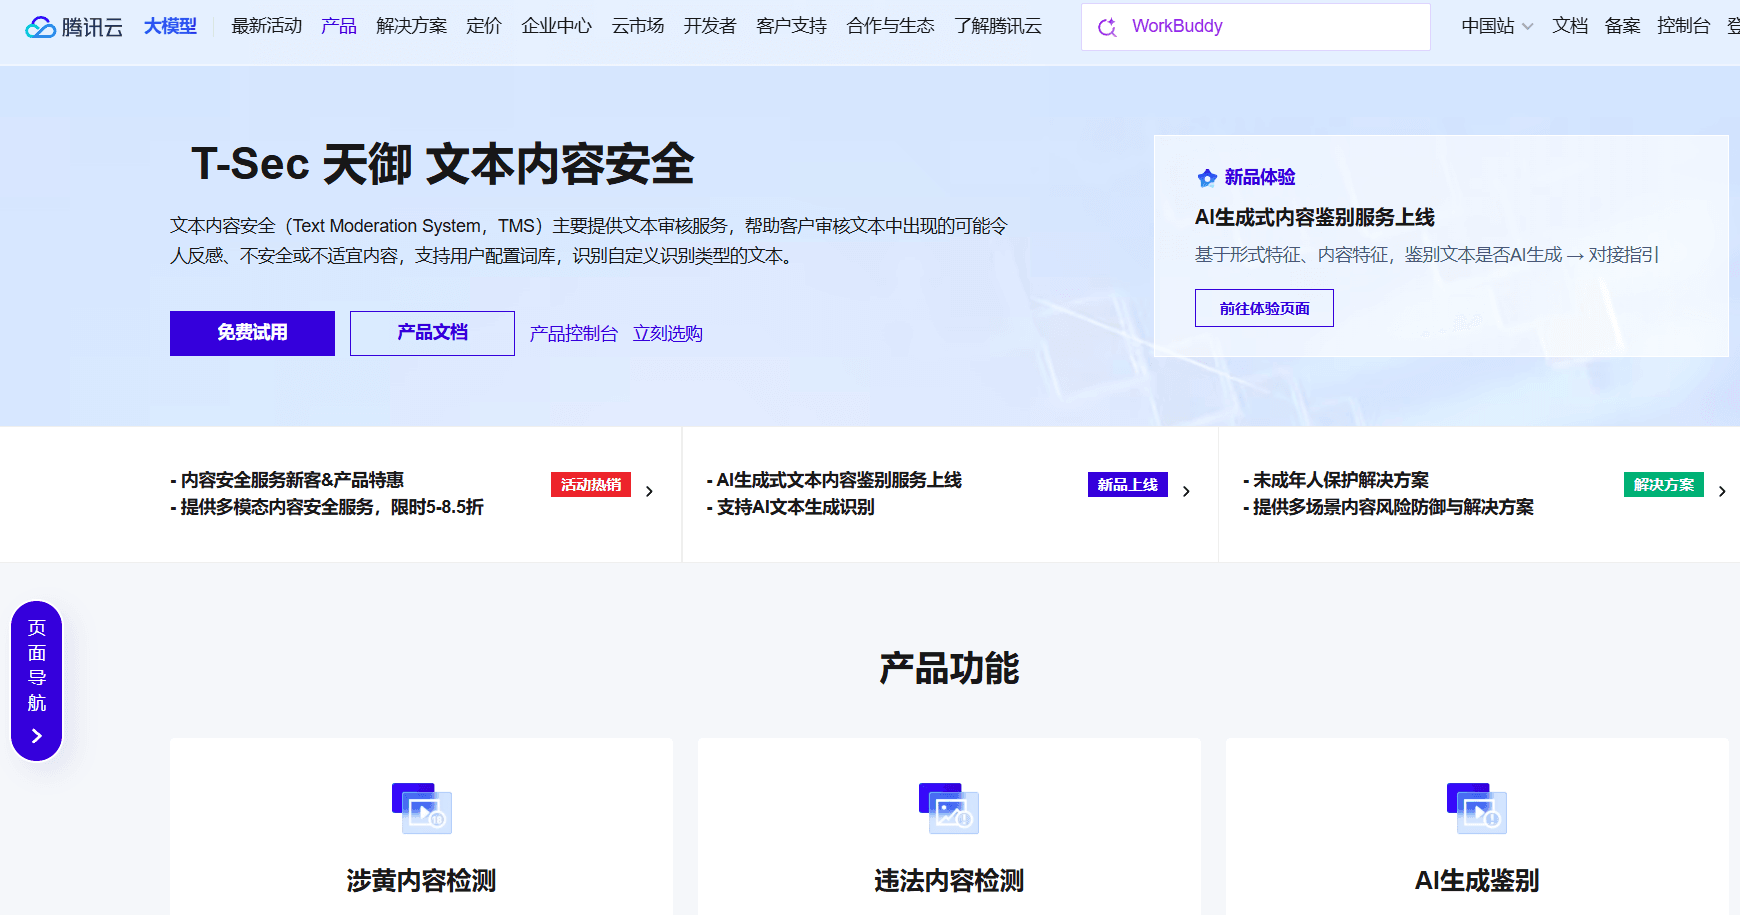Follow the 立刻选购 link
This screenshot has height=915, width=1740.
click(x=668, y=334)
